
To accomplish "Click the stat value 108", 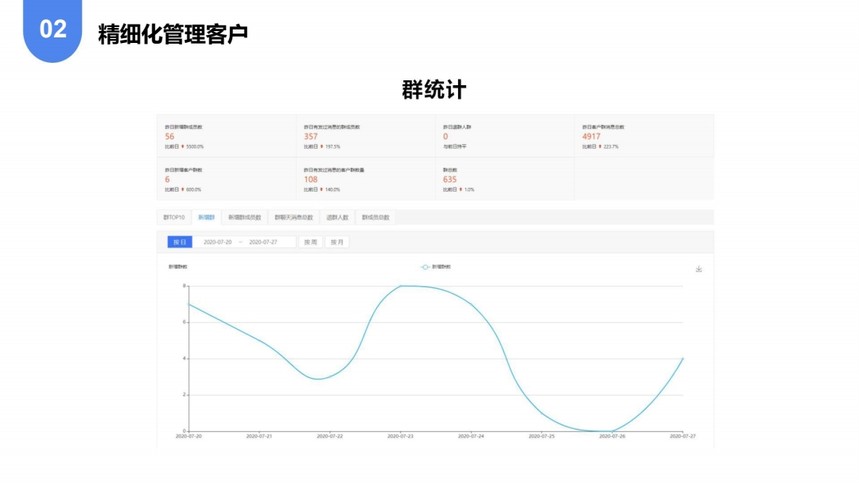I will click(x=311, y=179).
